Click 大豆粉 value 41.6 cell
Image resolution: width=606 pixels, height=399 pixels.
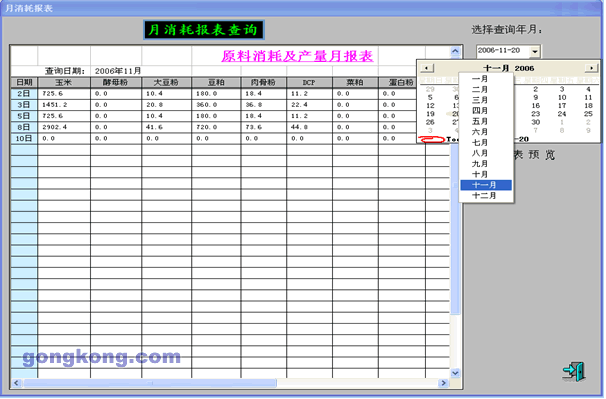166,127
